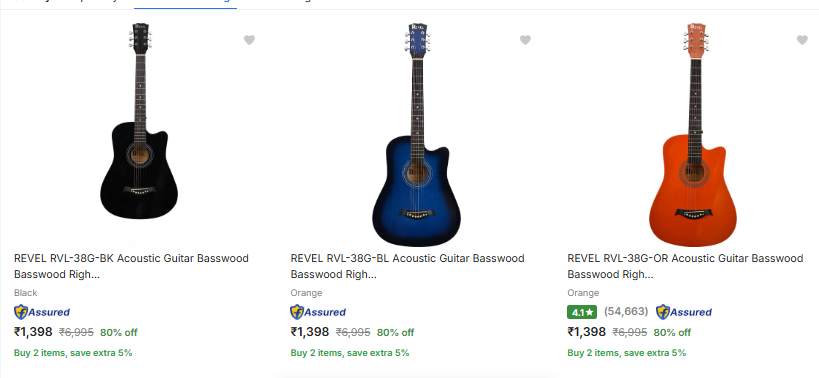The height and width of the screenshot is (378, 819).
Task: Open the blue acoustic guitar image
Action: point(416,134)
